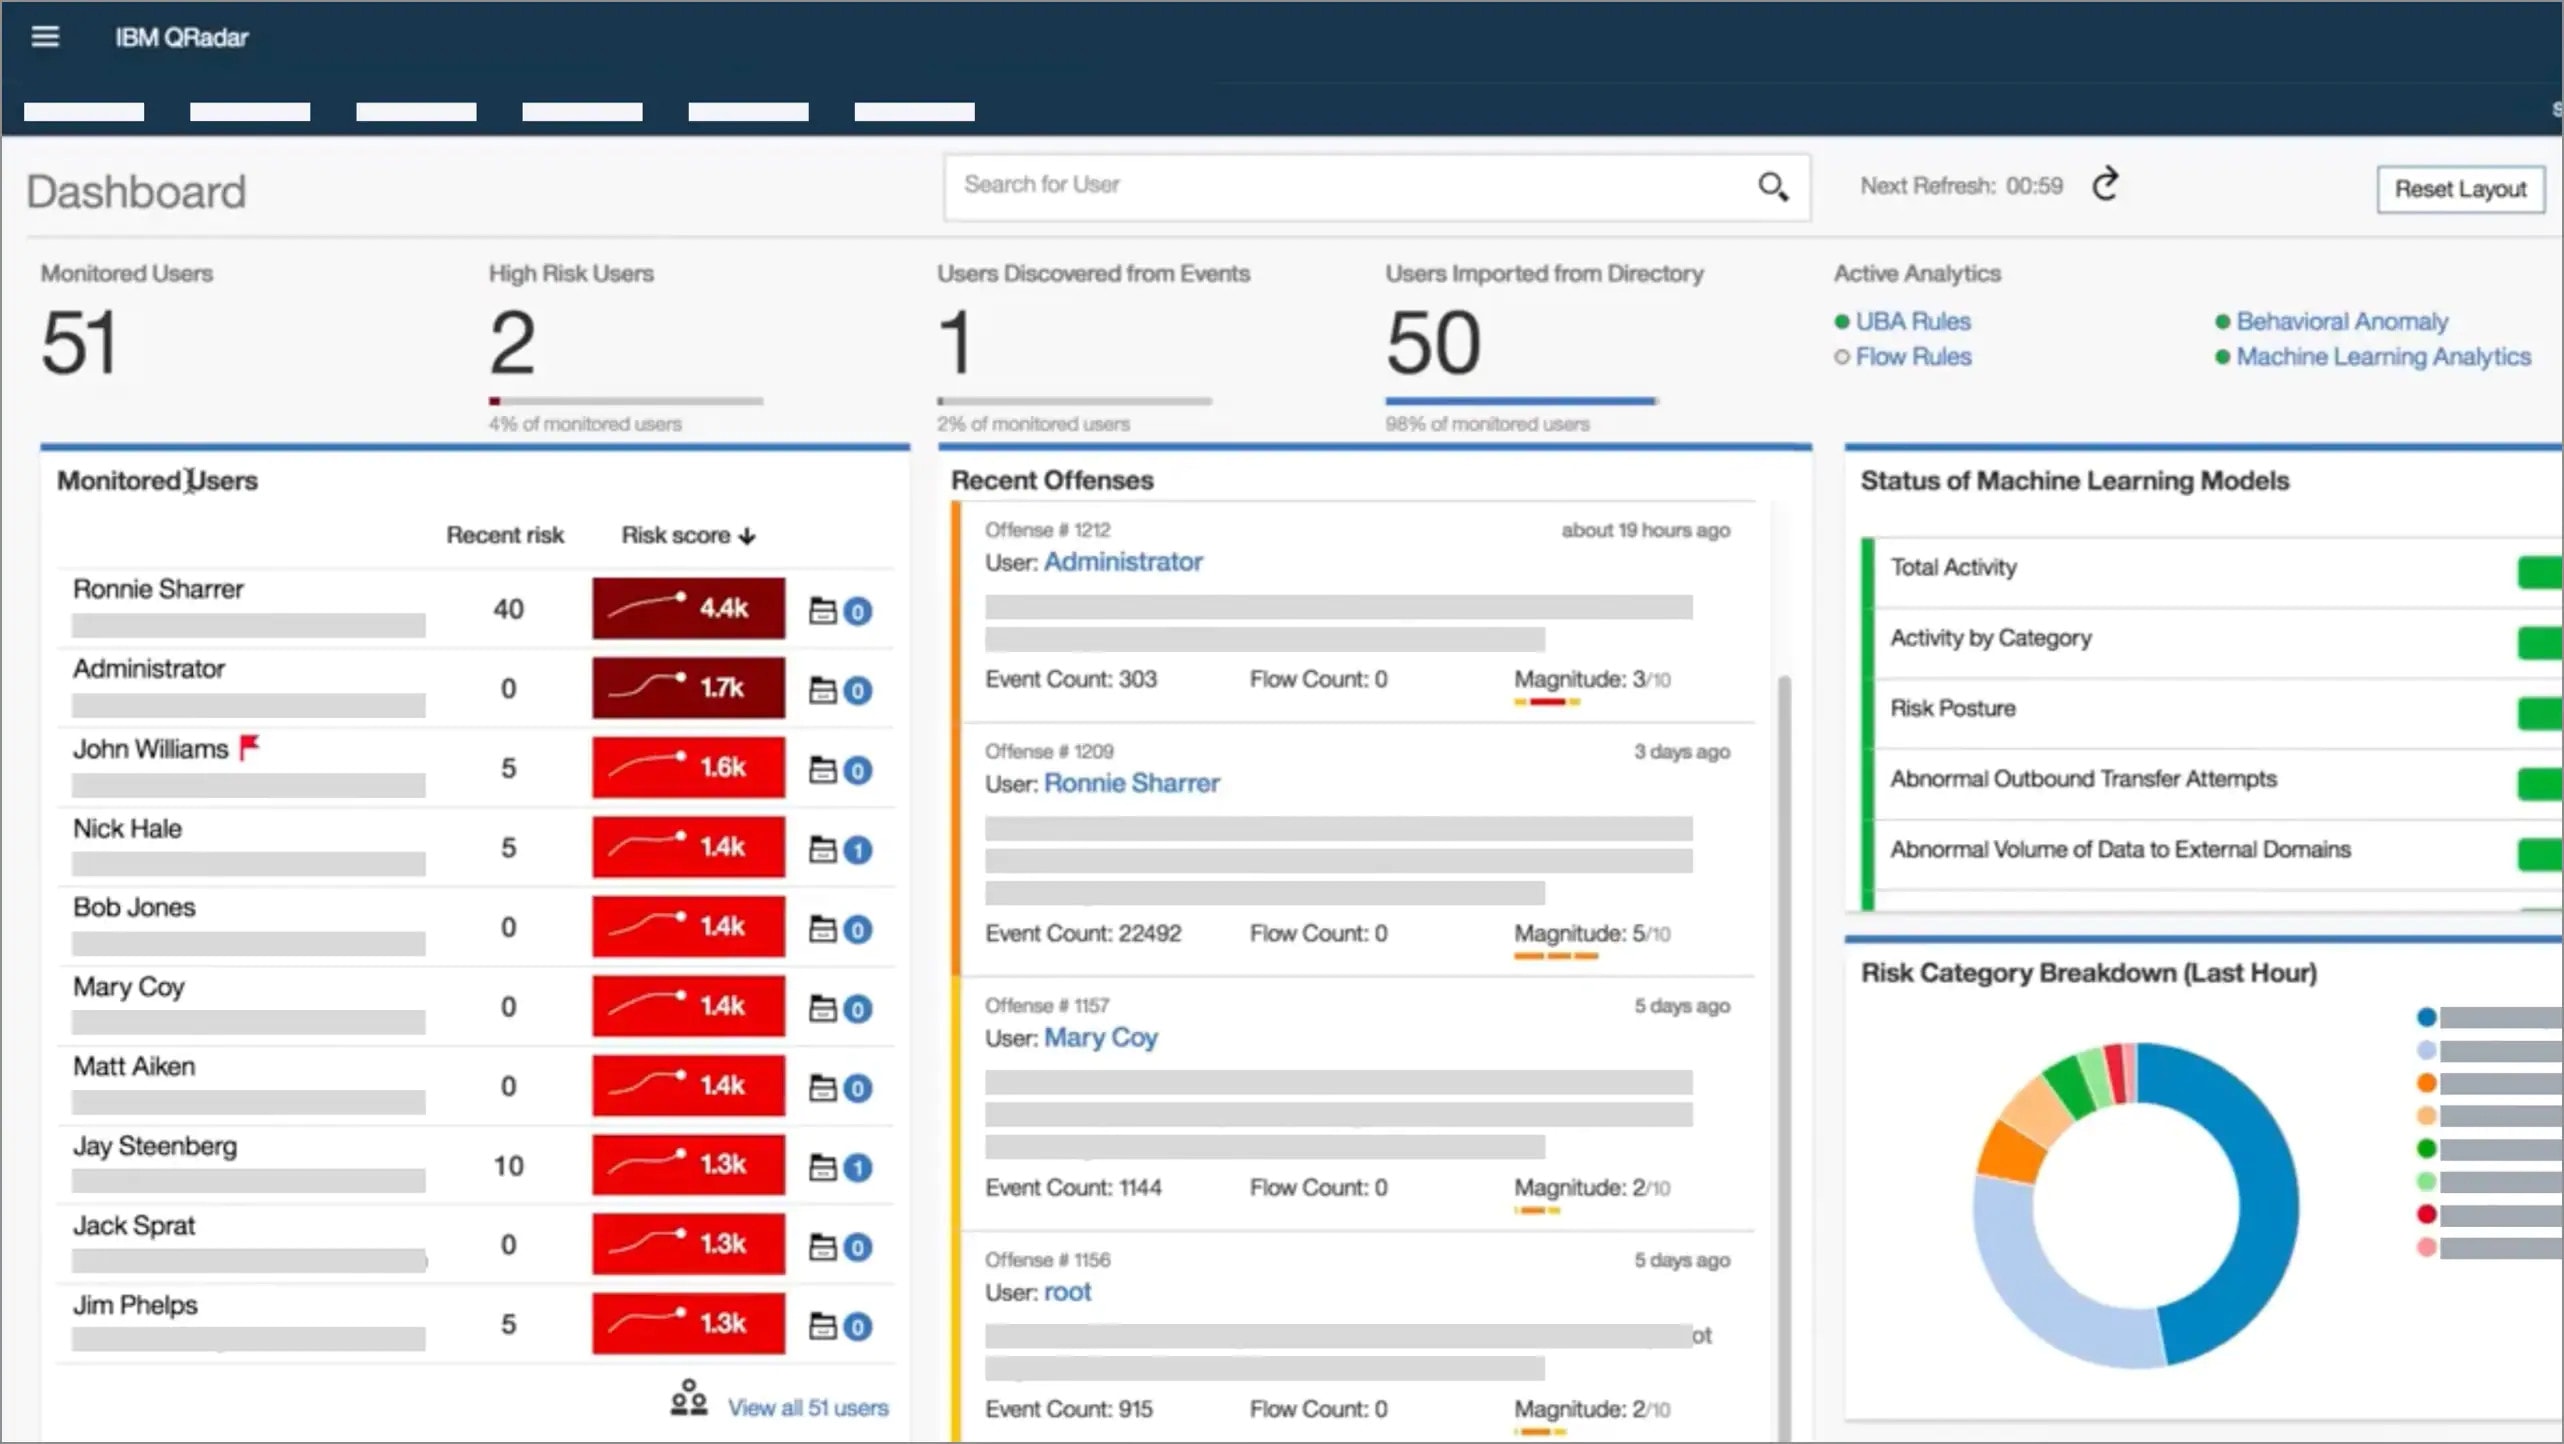Click the refresh icon beside the Next Refresh timer
This screenshot has width=2564, height=1444.
click(2105, 184)
